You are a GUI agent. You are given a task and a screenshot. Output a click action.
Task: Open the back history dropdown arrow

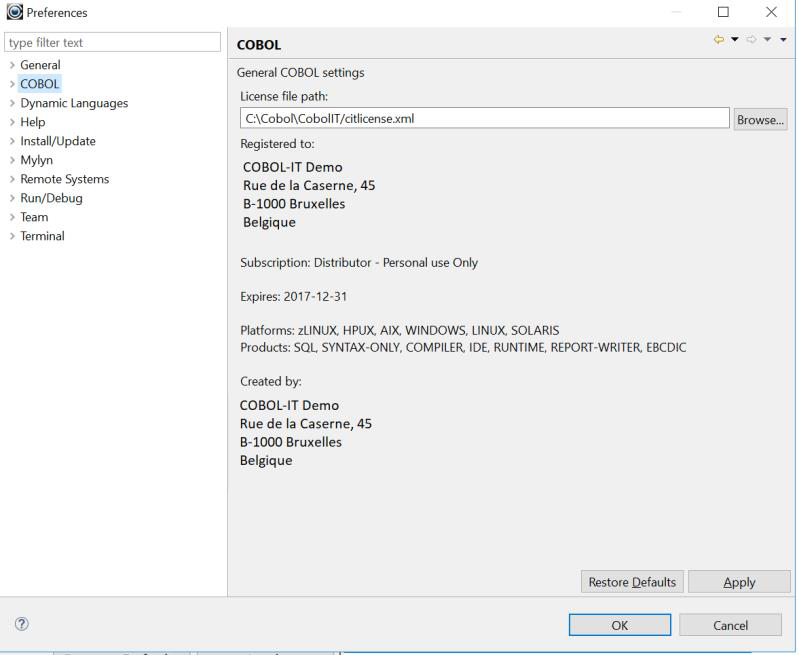[x=735, y=39]
